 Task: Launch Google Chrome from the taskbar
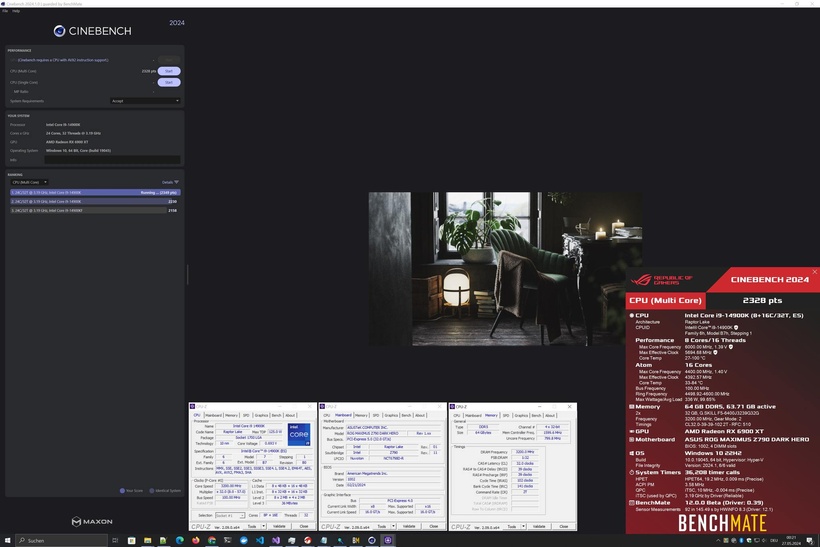pyautogui.click(x=212, y=540)
